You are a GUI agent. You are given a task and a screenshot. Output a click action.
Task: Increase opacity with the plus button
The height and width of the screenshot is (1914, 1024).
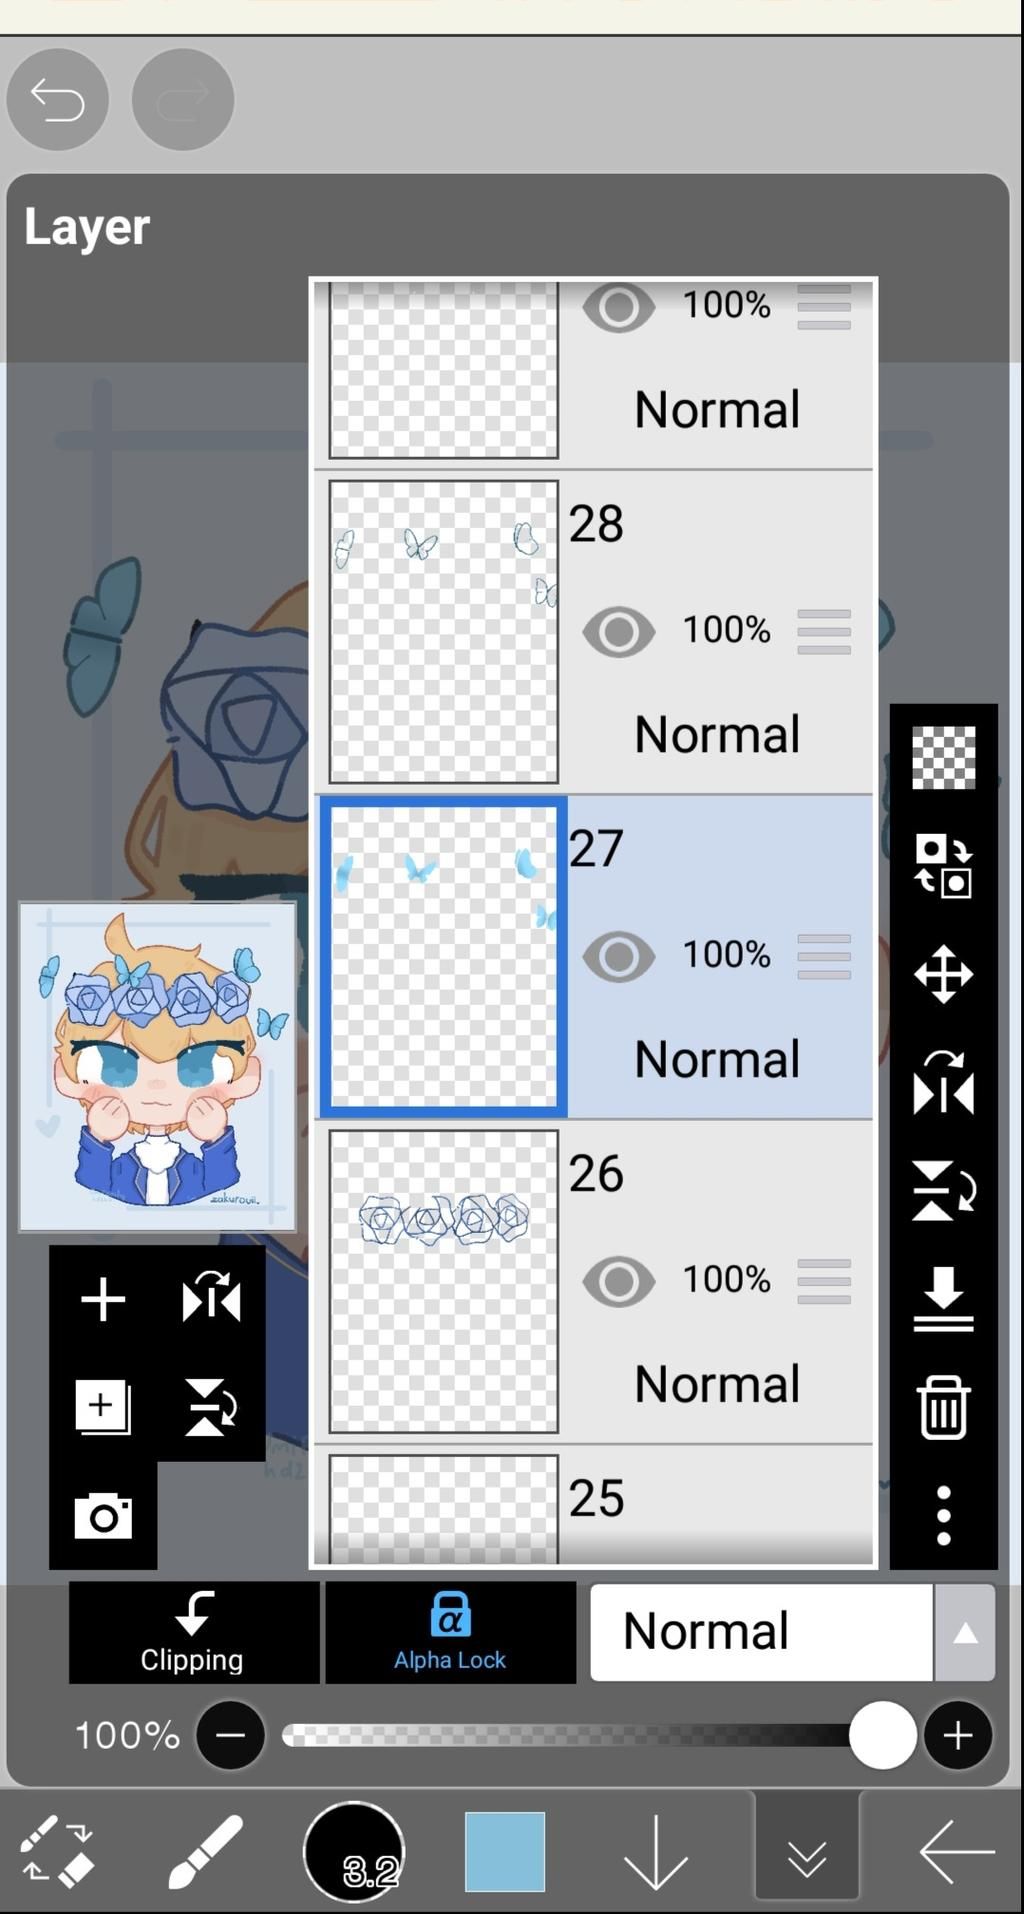click(957, 1735)
